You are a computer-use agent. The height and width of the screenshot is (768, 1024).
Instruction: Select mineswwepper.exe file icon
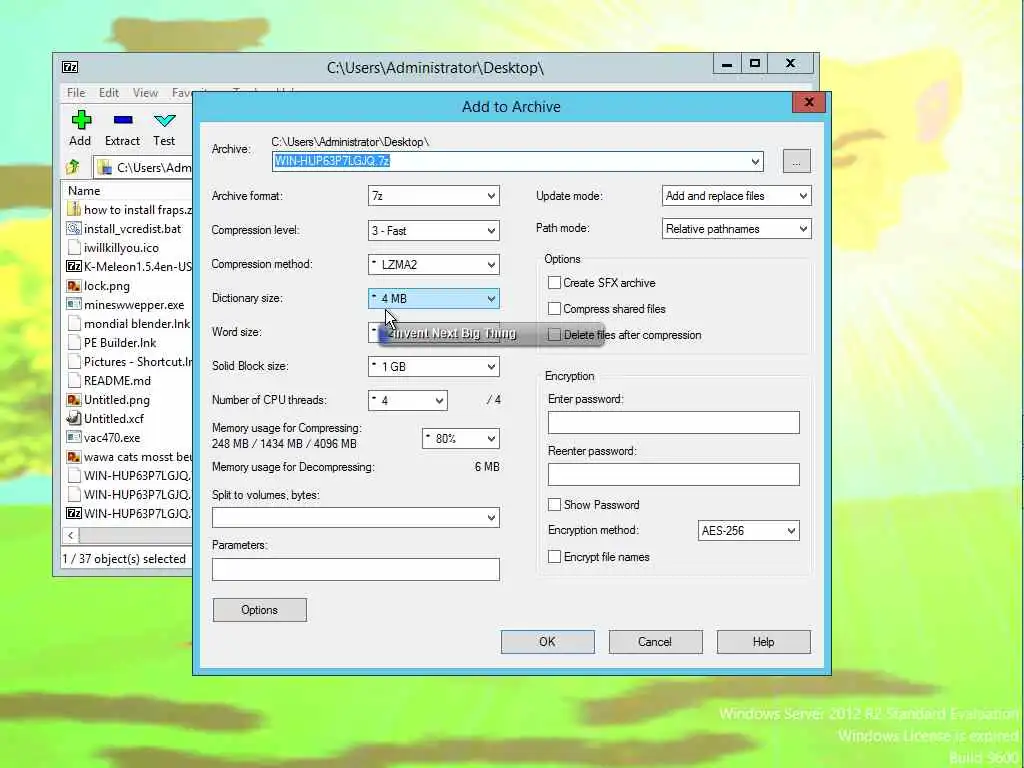pyautogui.click(x=74, y=304)
